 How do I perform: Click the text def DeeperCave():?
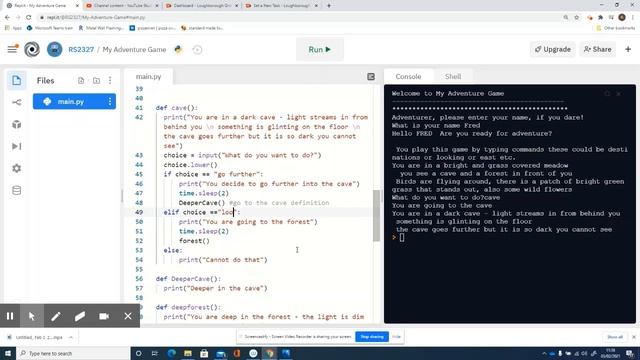[x=188, y=279]
